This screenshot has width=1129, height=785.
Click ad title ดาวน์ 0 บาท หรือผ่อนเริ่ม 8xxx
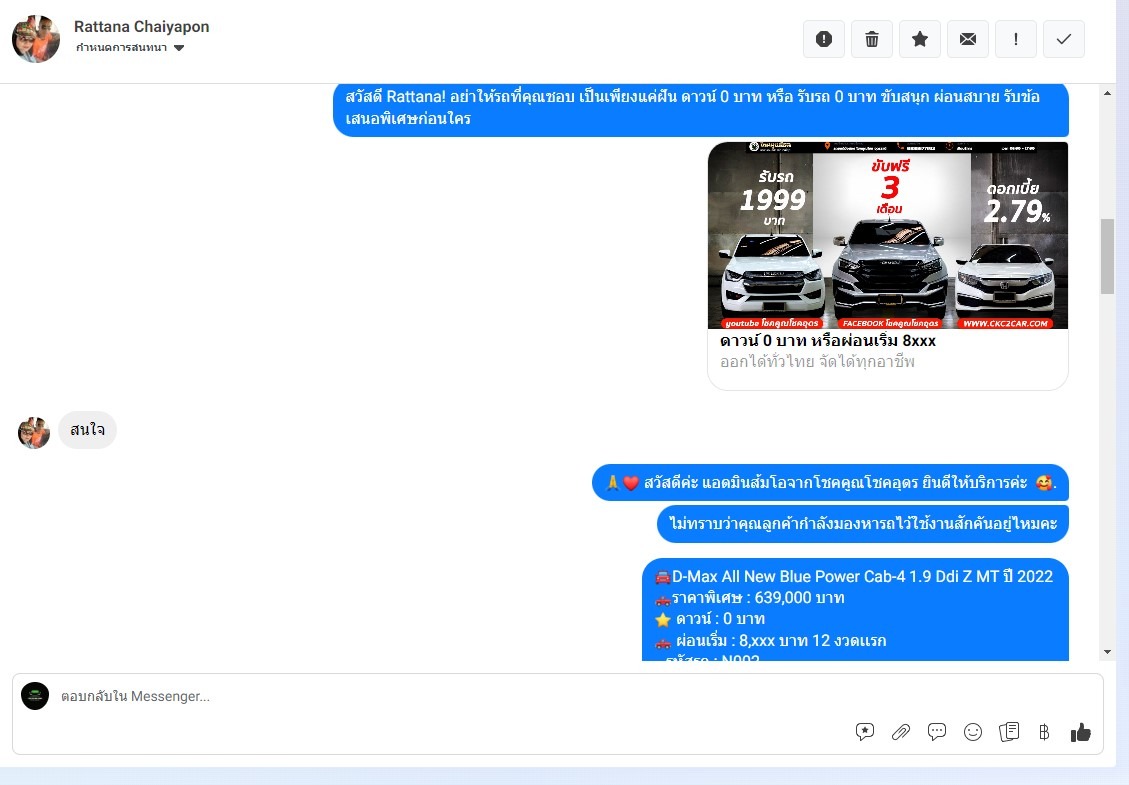pyautogui.click(x=828, y=341)
